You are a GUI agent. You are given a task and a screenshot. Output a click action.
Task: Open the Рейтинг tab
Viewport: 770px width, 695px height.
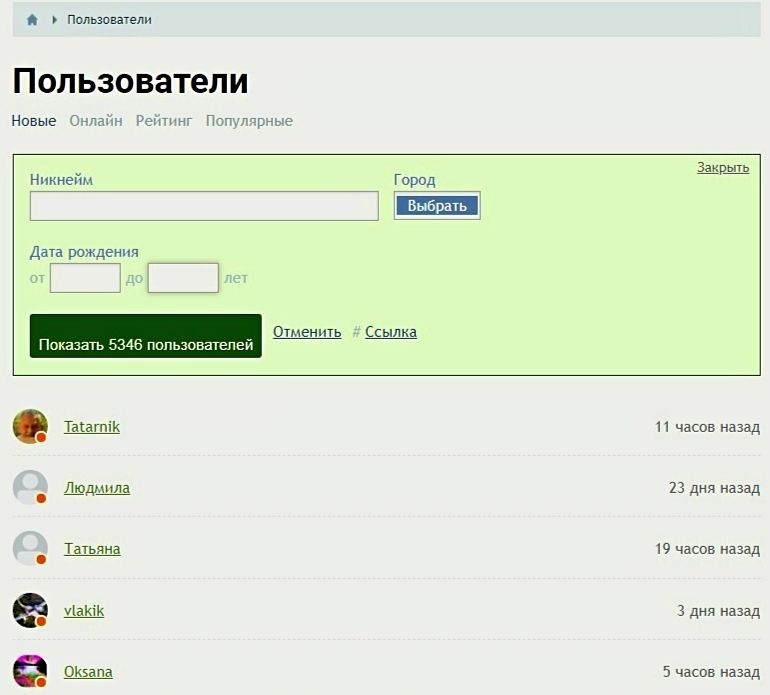pyautogui.click(x=164, y=121)
